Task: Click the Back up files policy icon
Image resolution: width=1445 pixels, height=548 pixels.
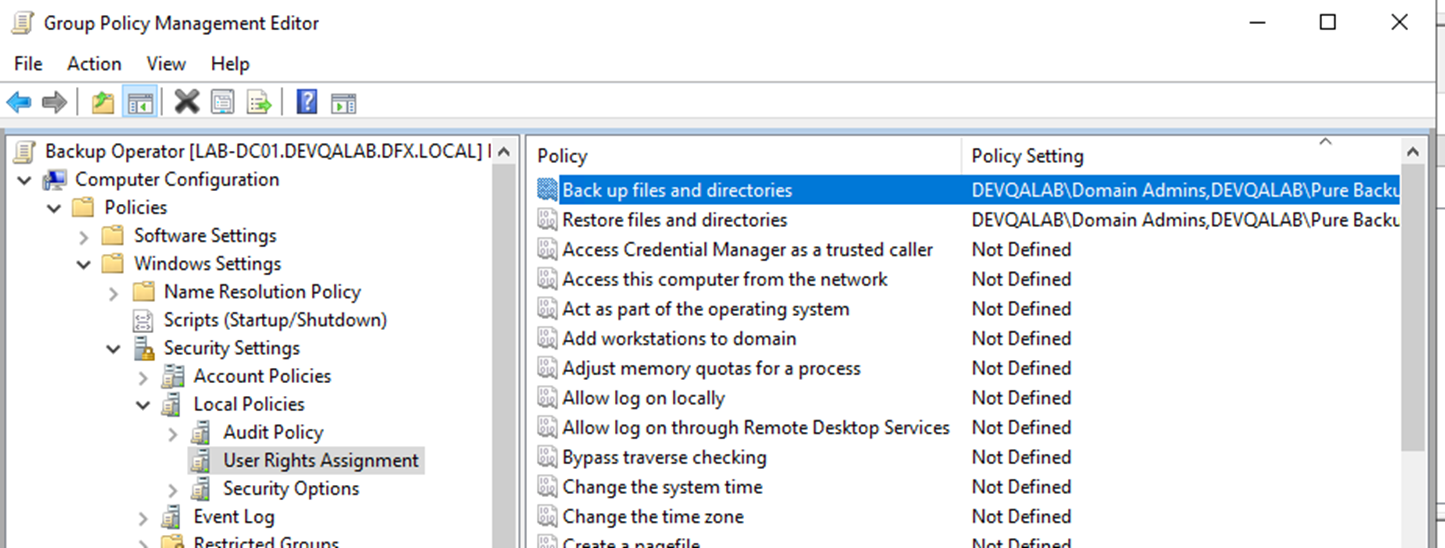Action: tap(547, 190)
